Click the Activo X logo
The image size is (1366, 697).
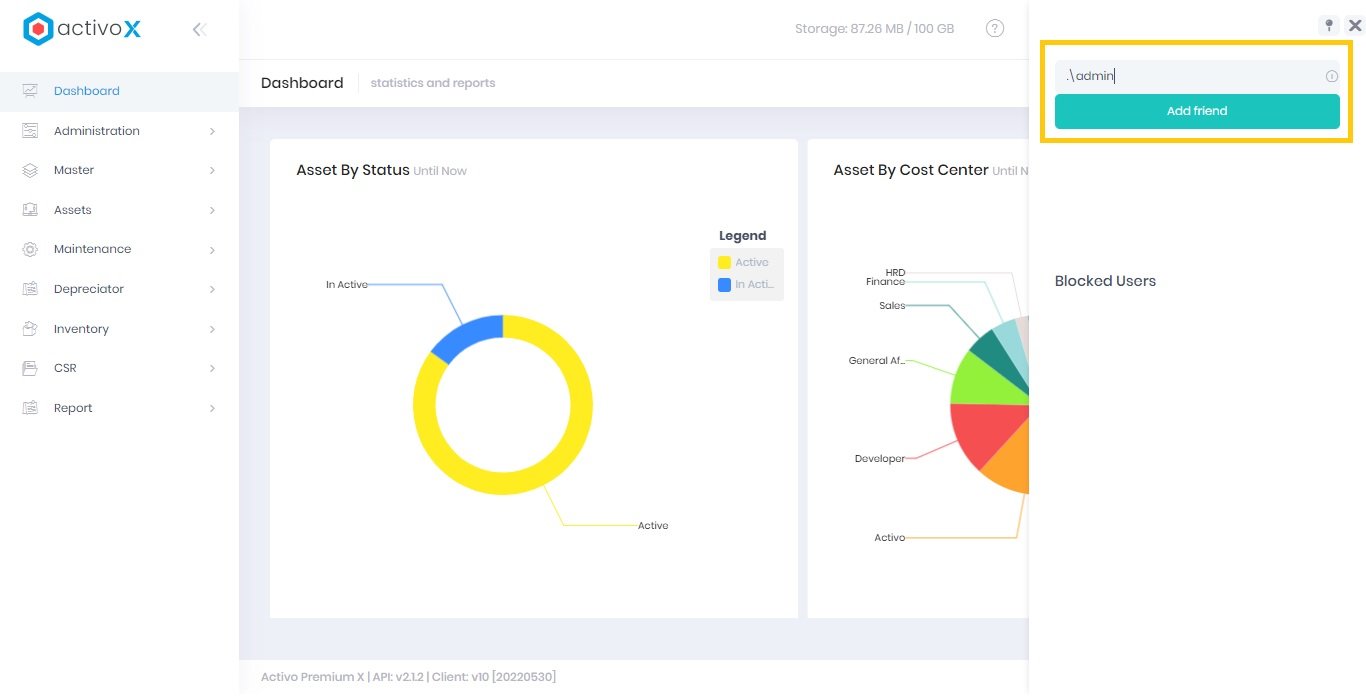[82, 29]
